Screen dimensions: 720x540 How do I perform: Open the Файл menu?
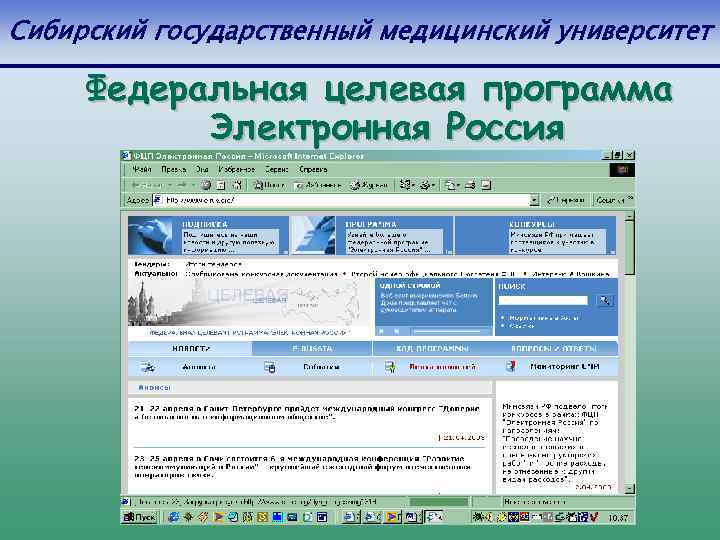142,169
